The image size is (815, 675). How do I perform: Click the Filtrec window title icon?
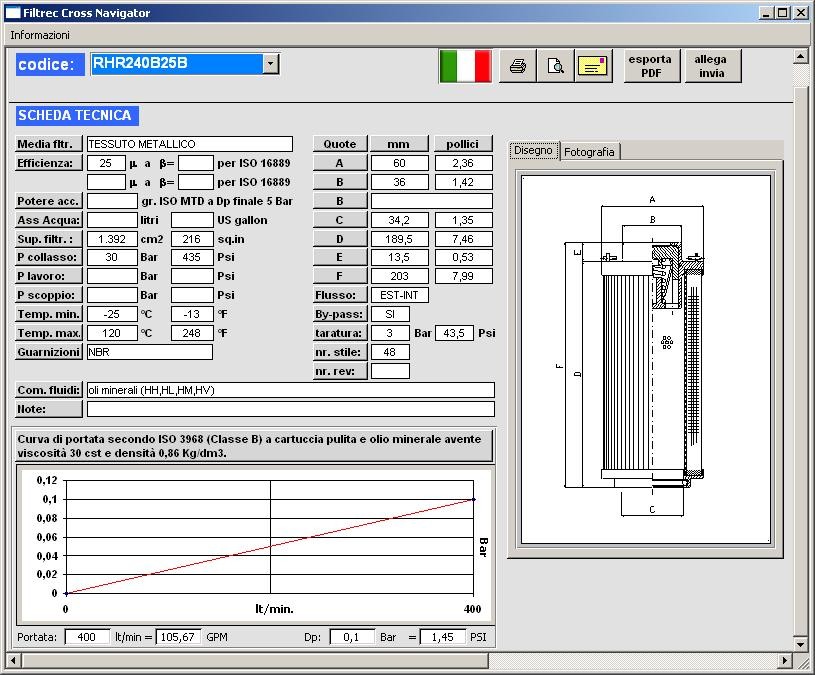tap(13, 13)
